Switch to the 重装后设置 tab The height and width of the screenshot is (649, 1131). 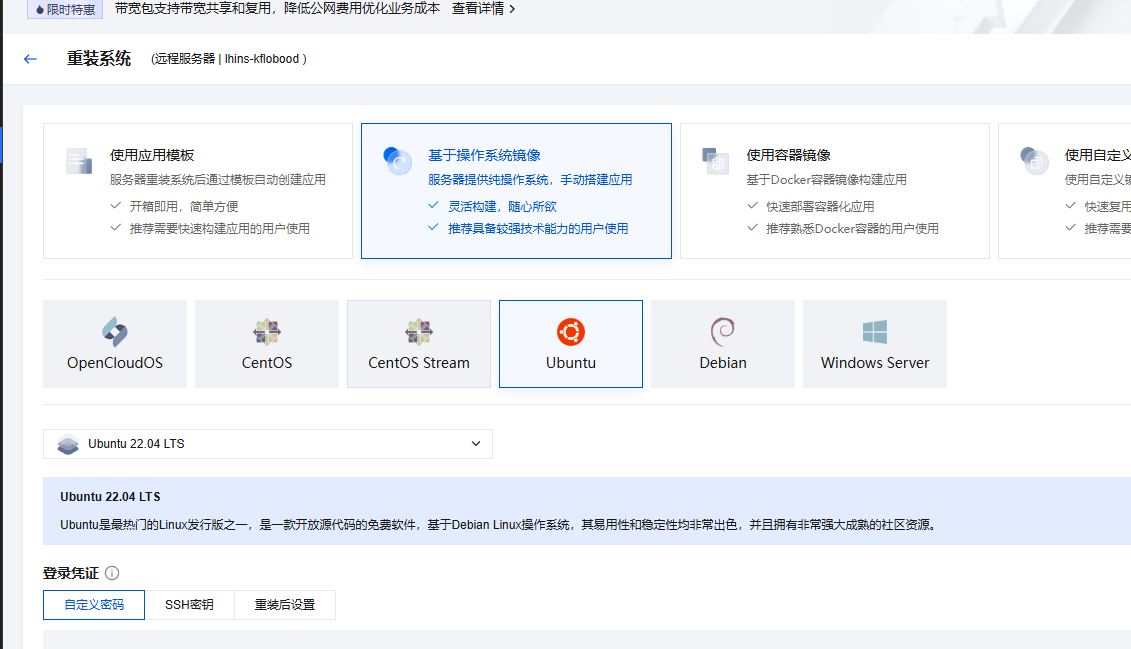click(285, 605)
